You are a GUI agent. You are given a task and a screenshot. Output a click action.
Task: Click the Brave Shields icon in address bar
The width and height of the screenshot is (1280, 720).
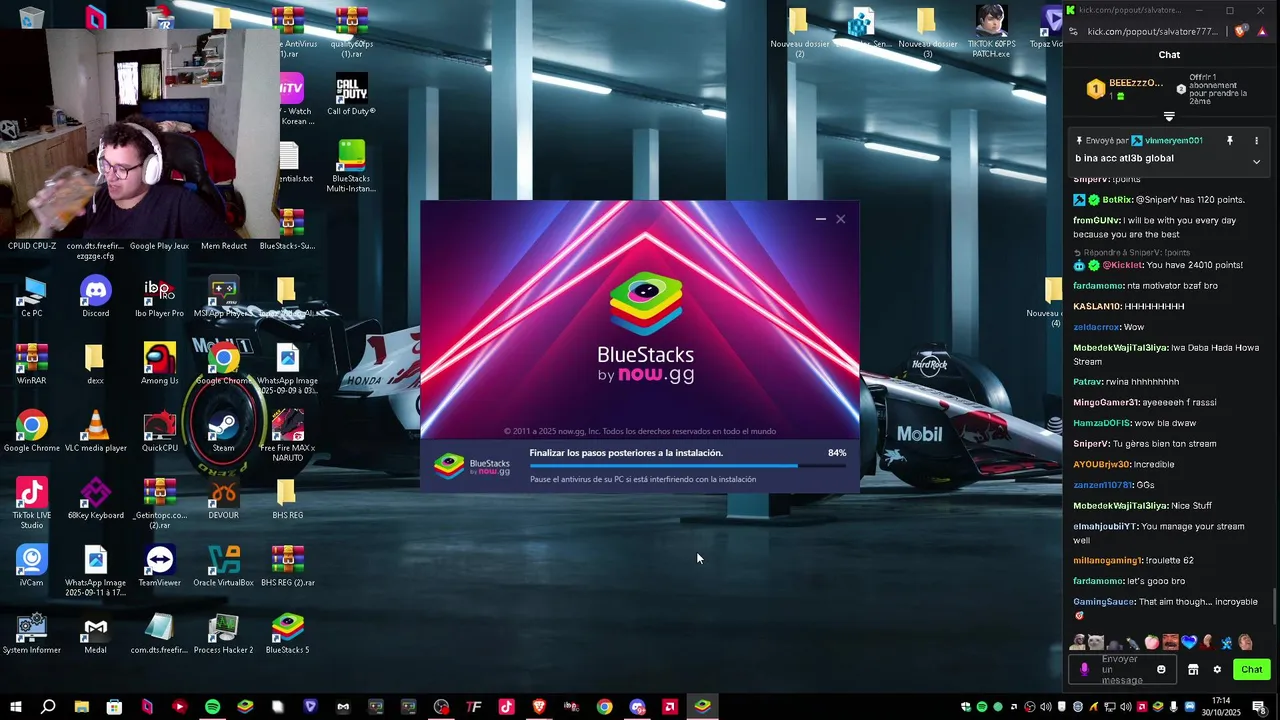(1241, 31)
